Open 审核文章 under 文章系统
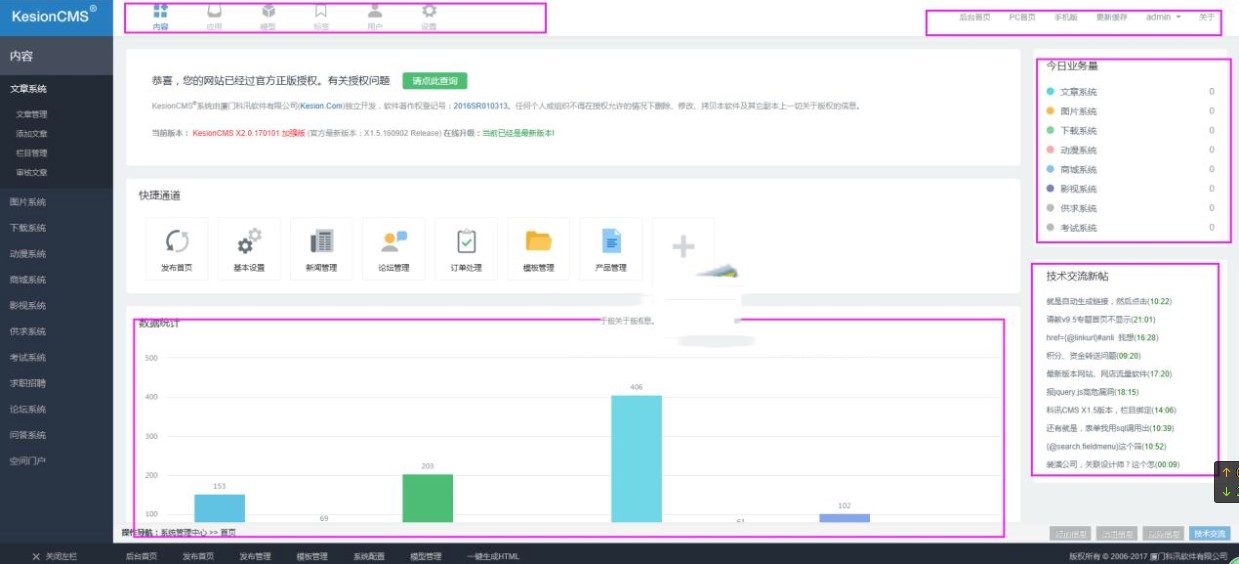Viewport: 1239px width, 564px height. [x=32, y=172]
